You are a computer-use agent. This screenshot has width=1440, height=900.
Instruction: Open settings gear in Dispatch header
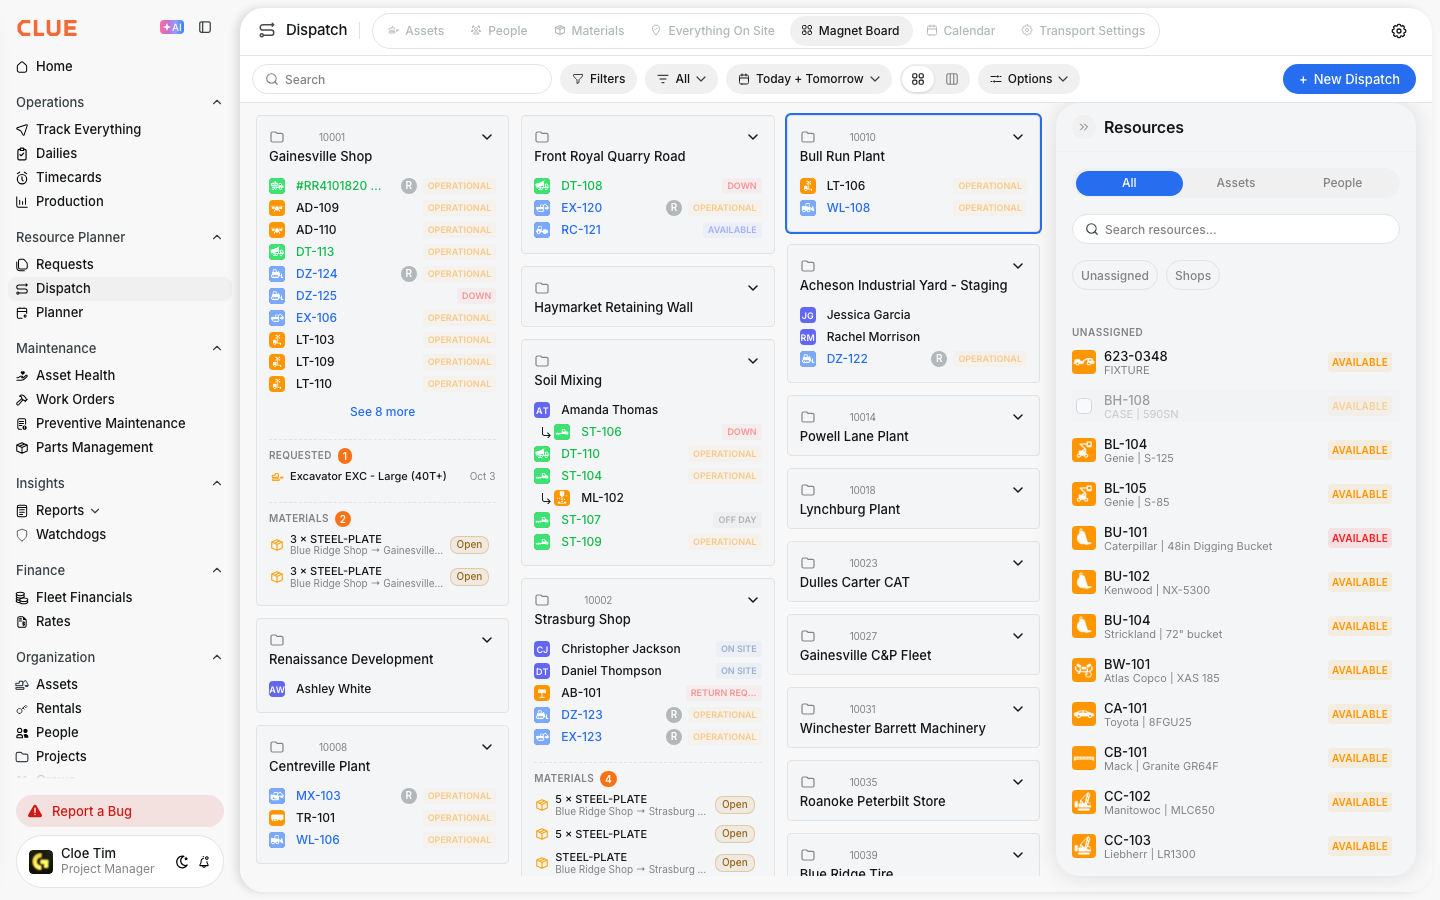click(1399, 31)
